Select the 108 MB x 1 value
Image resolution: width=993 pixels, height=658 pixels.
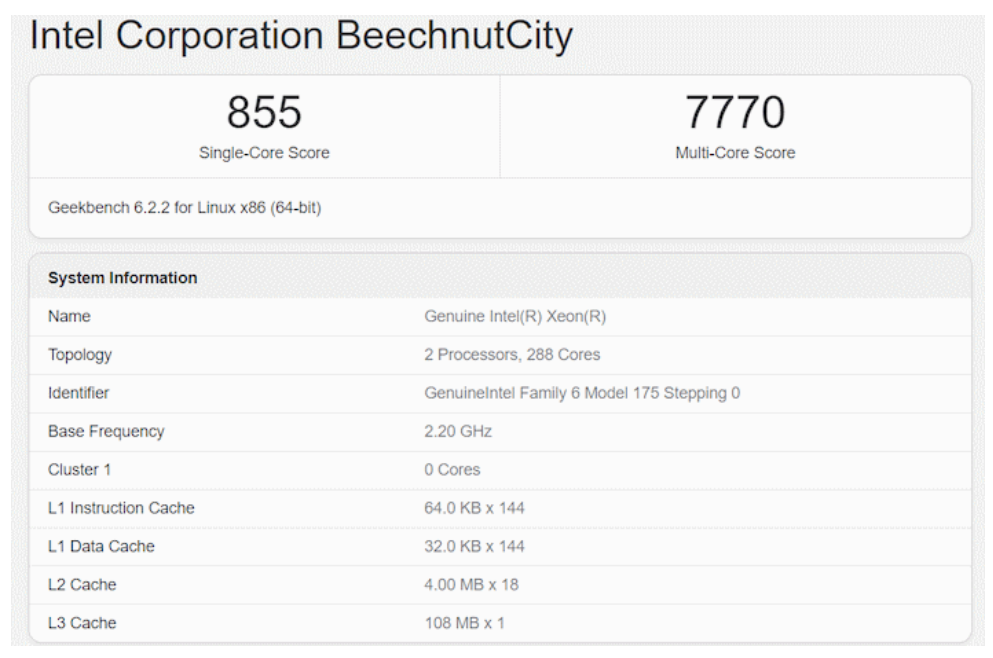pyautogui.click(x=464, y=623)
